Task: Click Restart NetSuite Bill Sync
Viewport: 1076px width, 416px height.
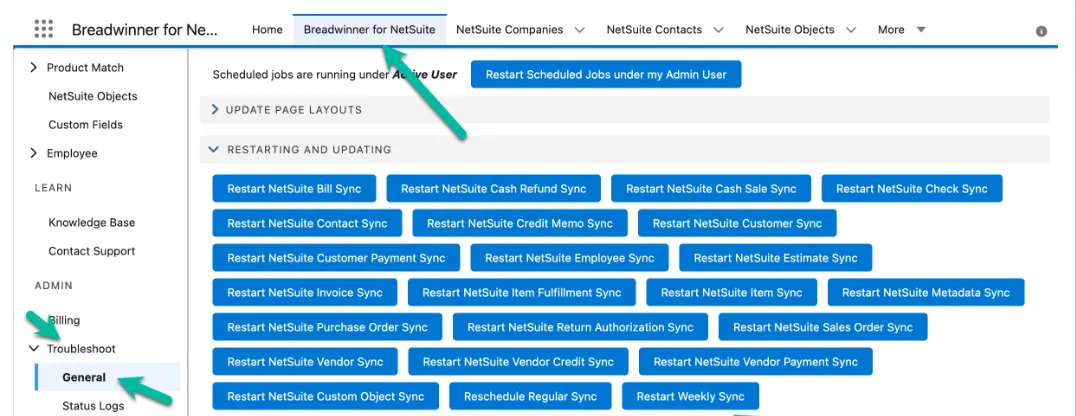Action: (x=294, y=189)
